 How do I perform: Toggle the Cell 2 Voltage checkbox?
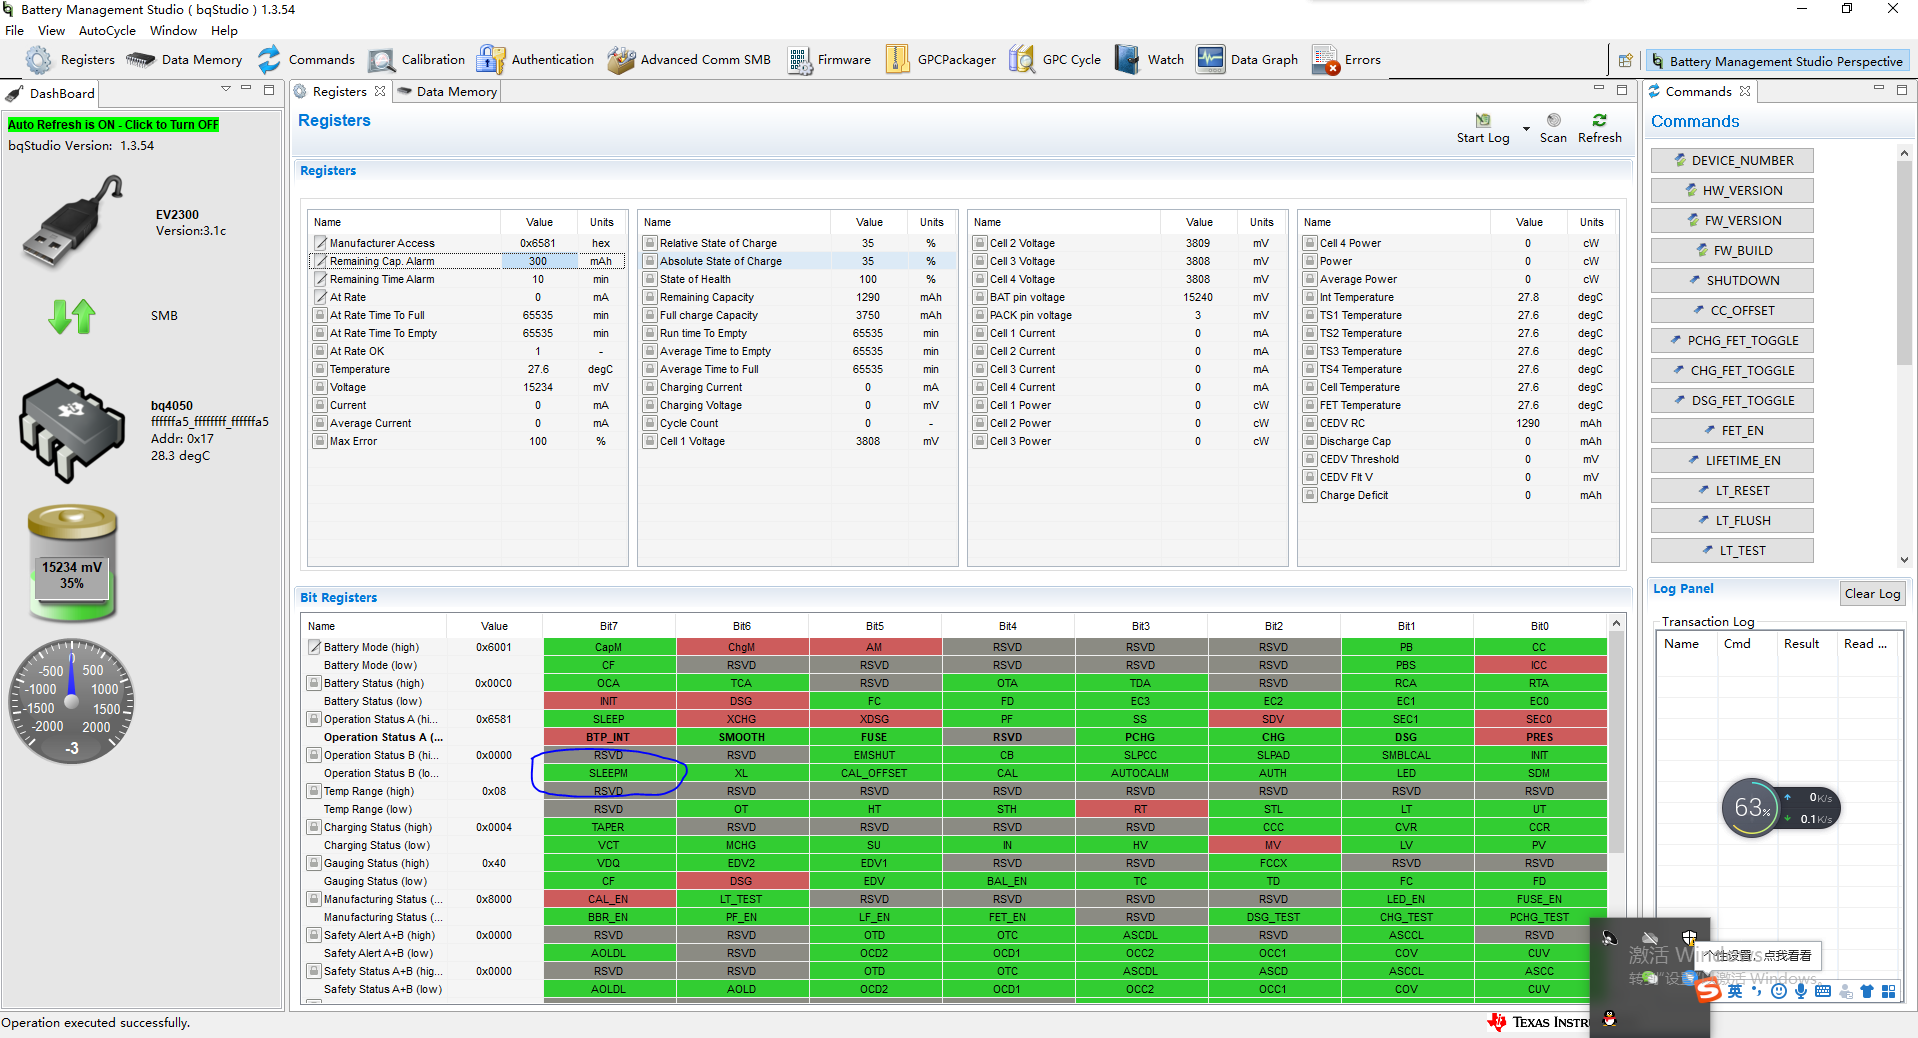pos(980,243)
